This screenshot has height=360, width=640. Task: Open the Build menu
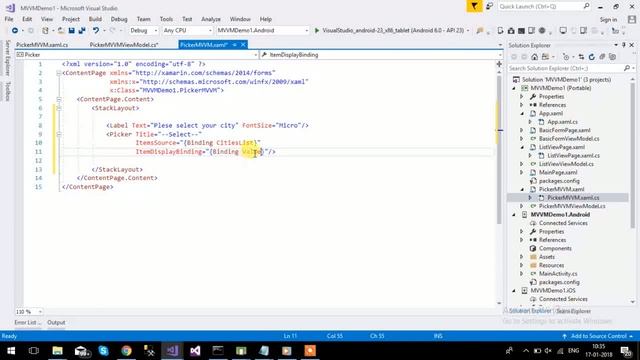tap(95, 19)
